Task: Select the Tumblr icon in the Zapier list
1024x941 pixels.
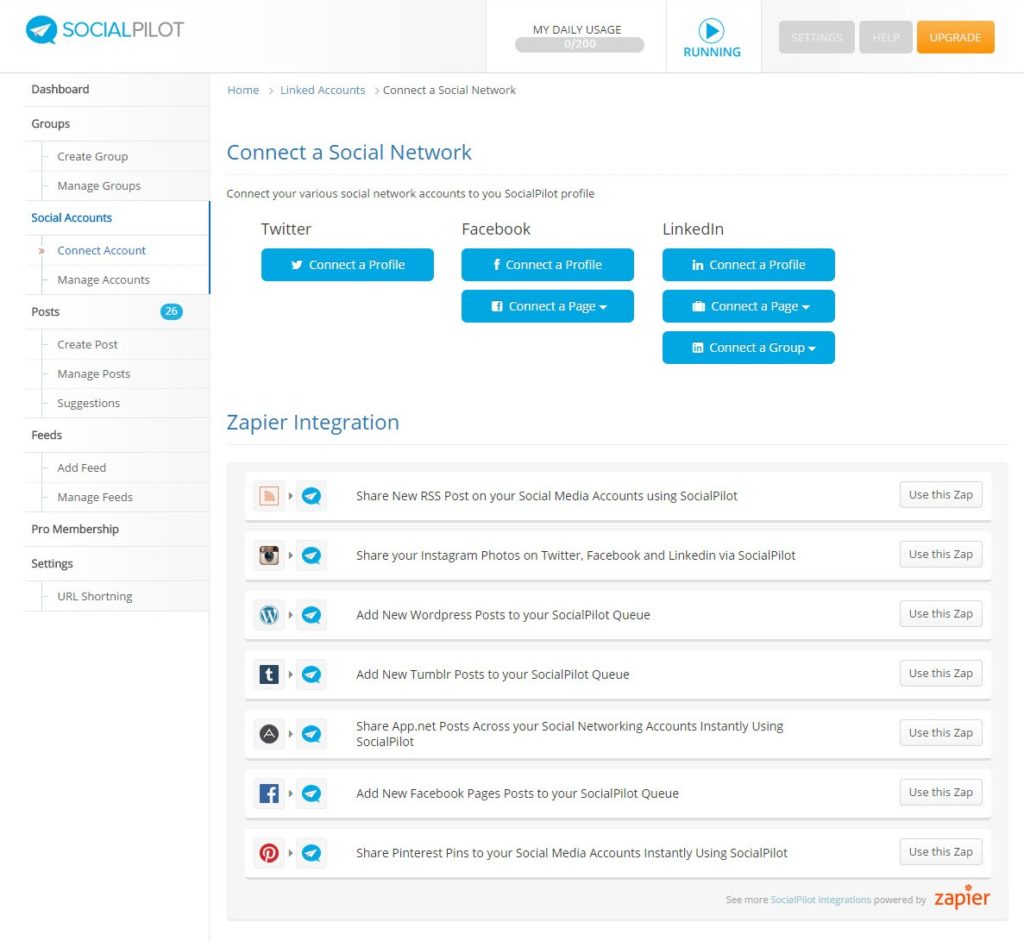Action: click(x=267, y=673)
